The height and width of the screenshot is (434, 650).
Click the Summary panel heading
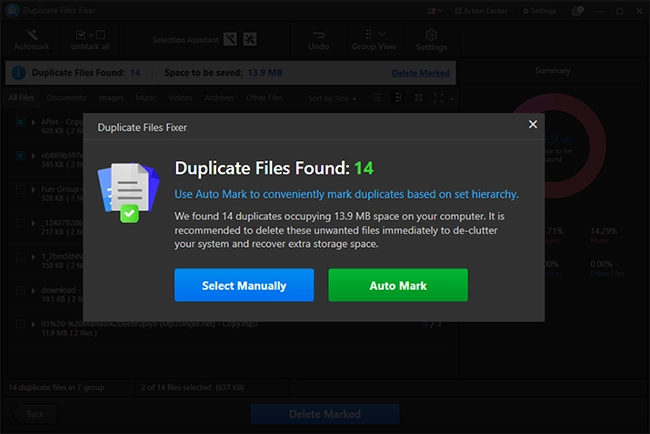(x=552, y=71)
